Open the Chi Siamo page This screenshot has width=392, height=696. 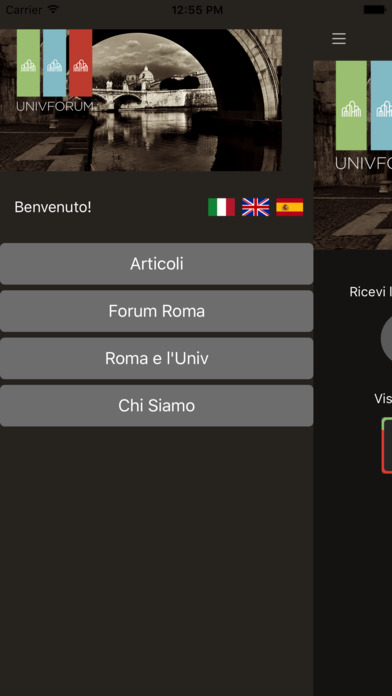[157, 406]
